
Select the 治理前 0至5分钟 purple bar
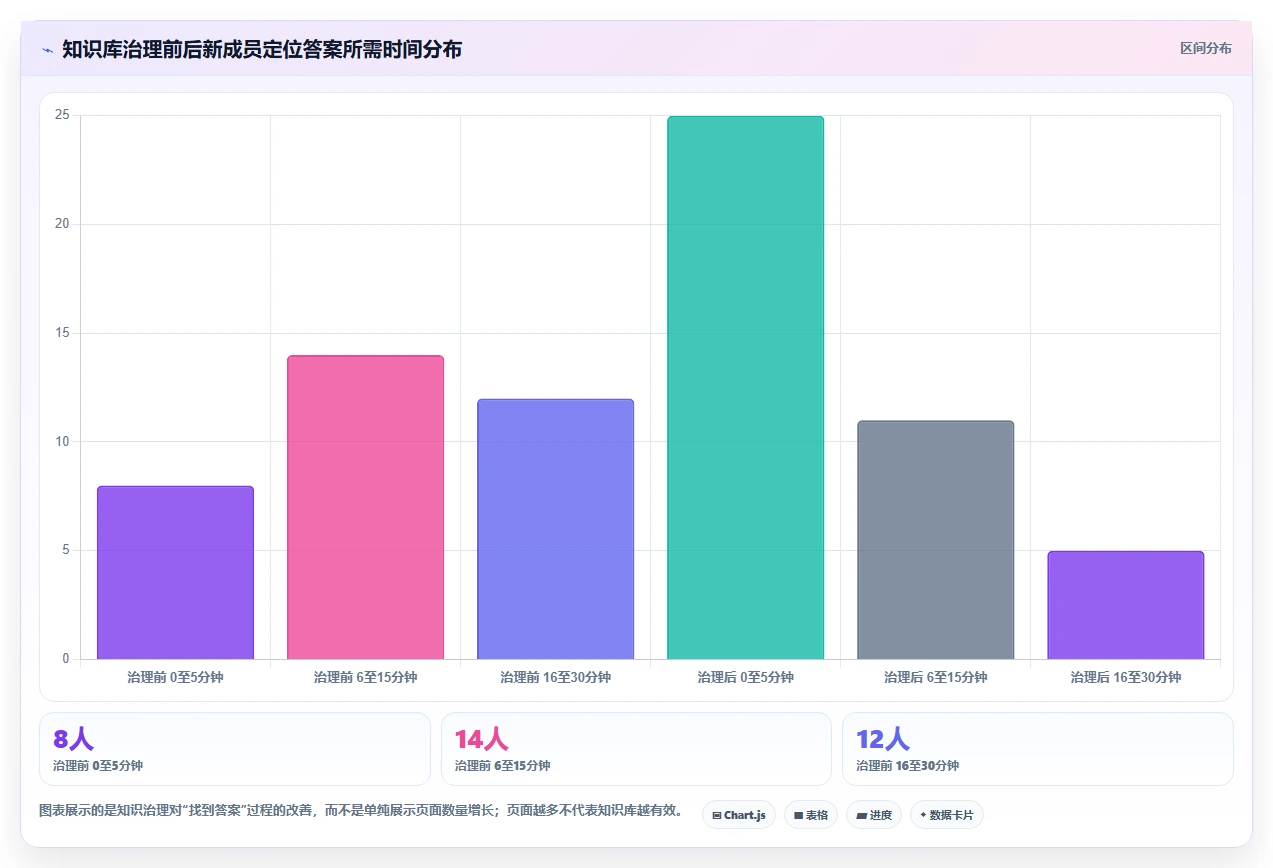[x=175, y=573]
